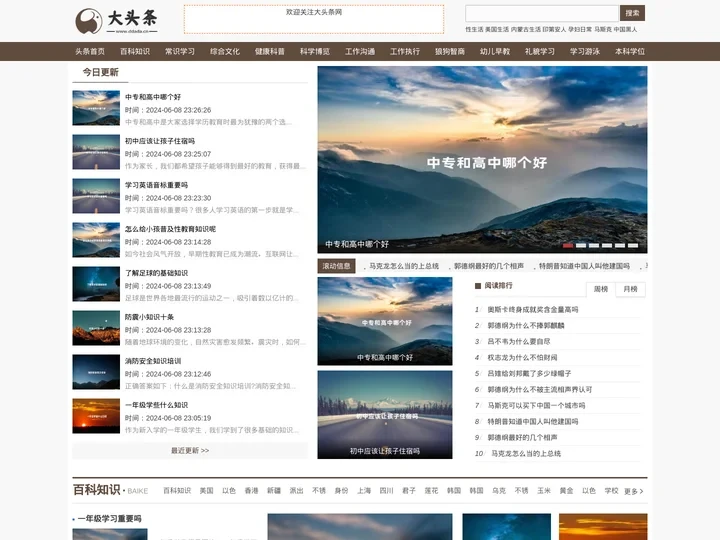
Task: Open ranked item 吕不韦为什么要自尽
Action: coord(519,342)
